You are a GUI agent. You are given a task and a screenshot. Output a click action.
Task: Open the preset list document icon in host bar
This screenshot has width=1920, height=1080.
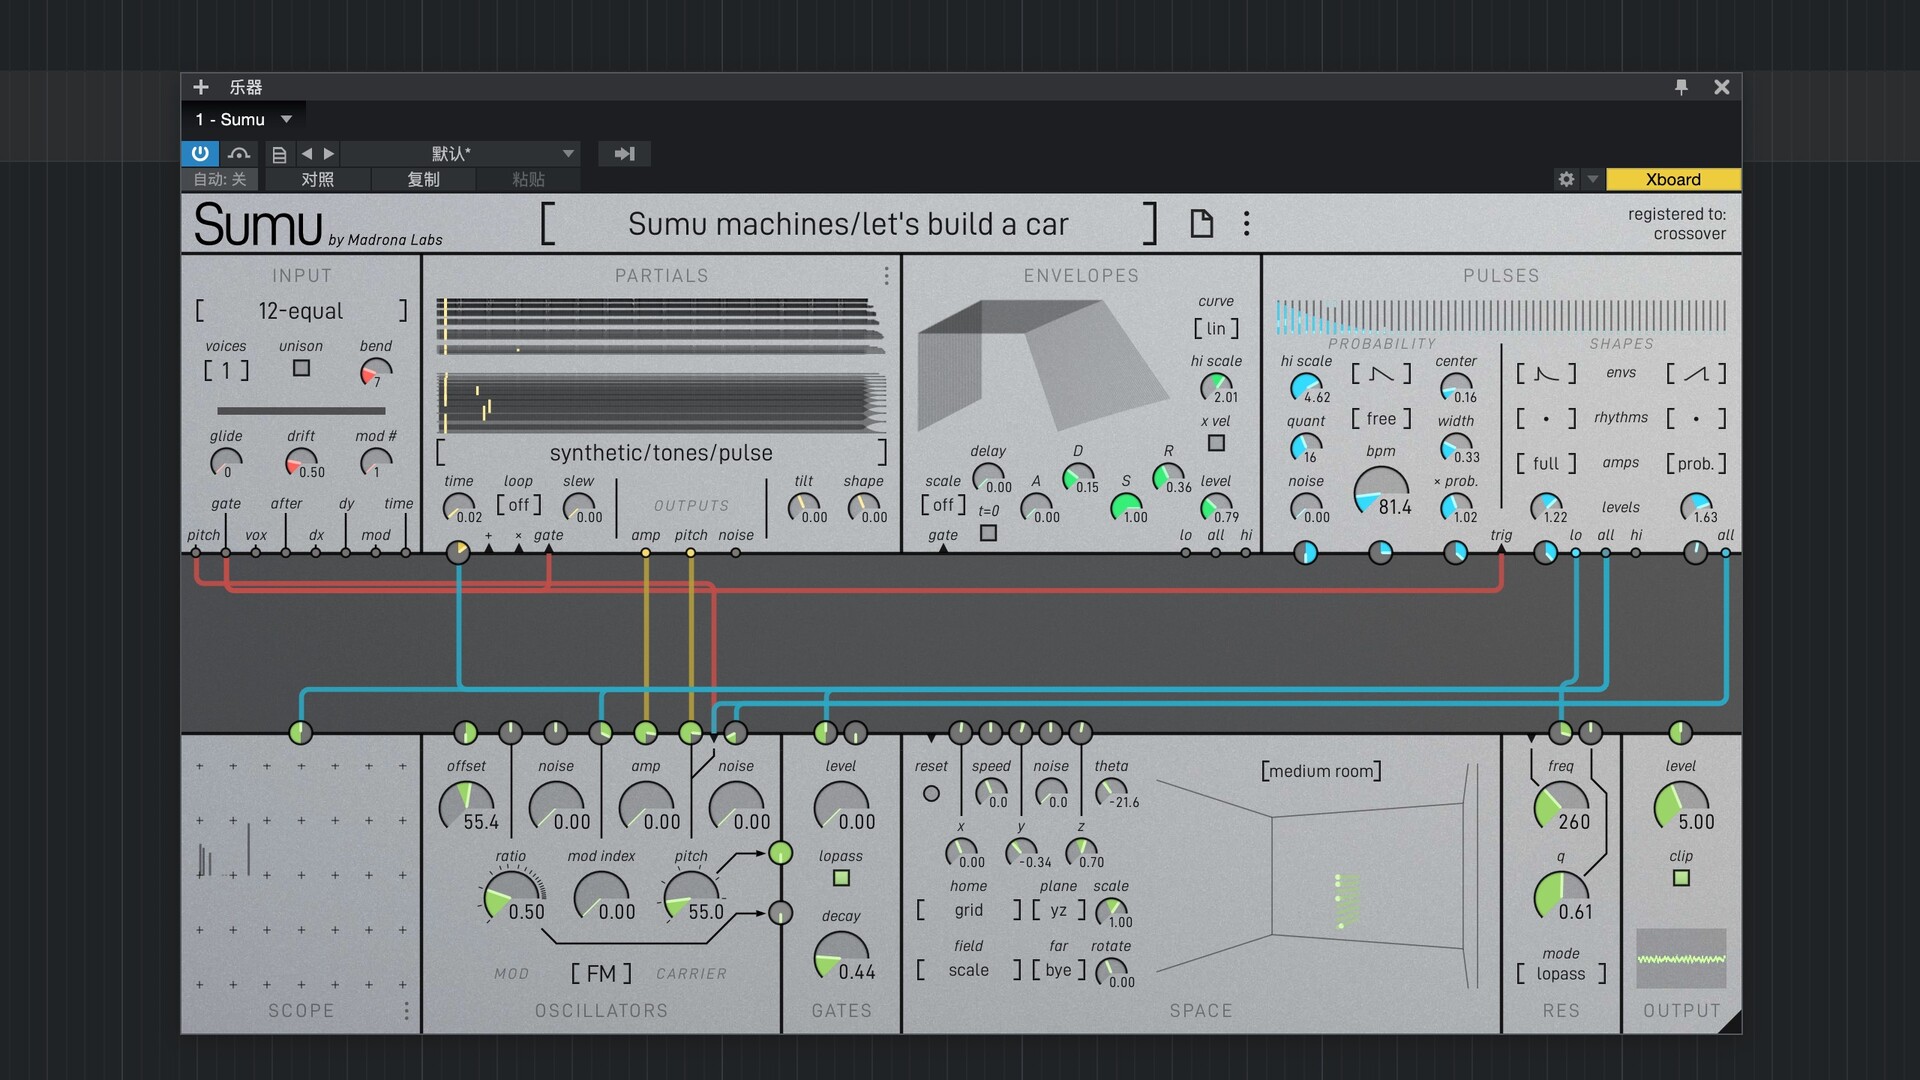pyautogui.click(x=279, y=154)
